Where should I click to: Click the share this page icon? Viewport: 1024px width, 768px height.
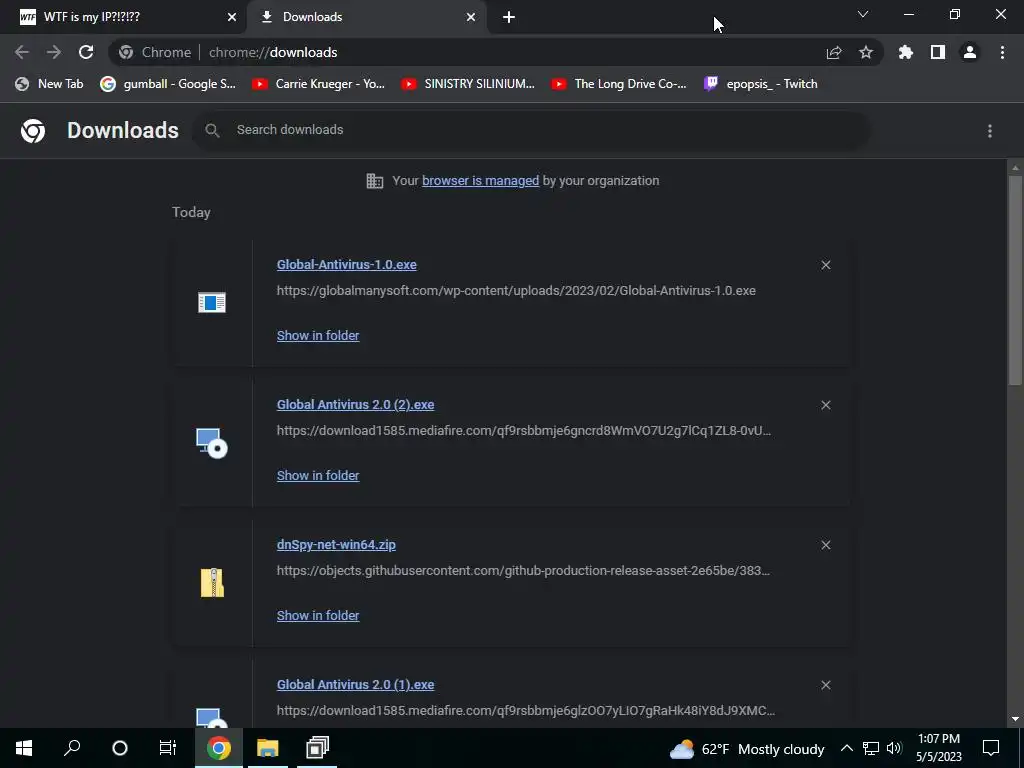click(834, 52)
